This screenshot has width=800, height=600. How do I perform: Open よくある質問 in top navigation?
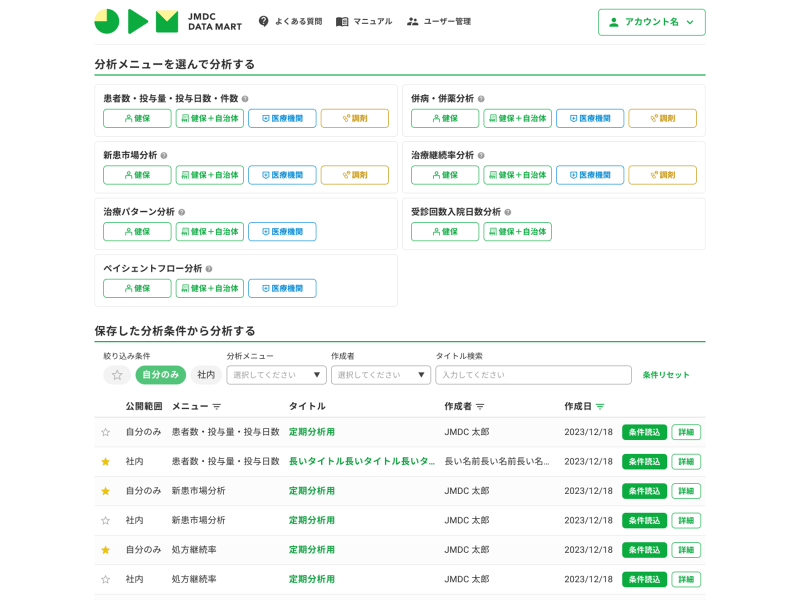290,21
